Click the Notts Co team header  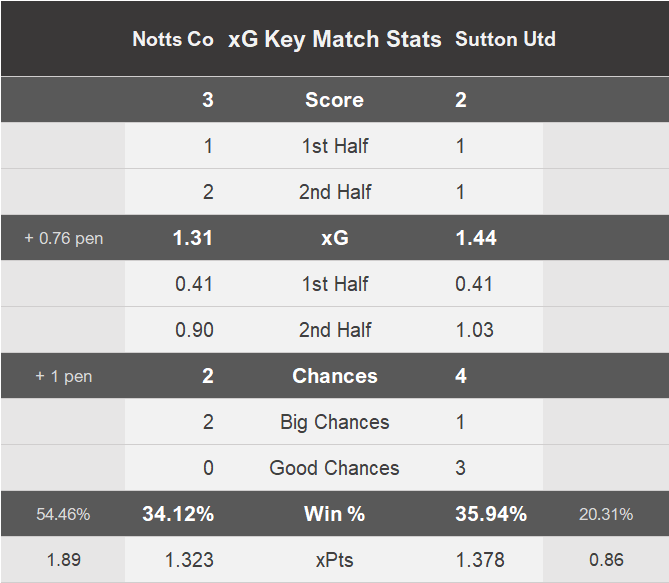pos(173,39)
